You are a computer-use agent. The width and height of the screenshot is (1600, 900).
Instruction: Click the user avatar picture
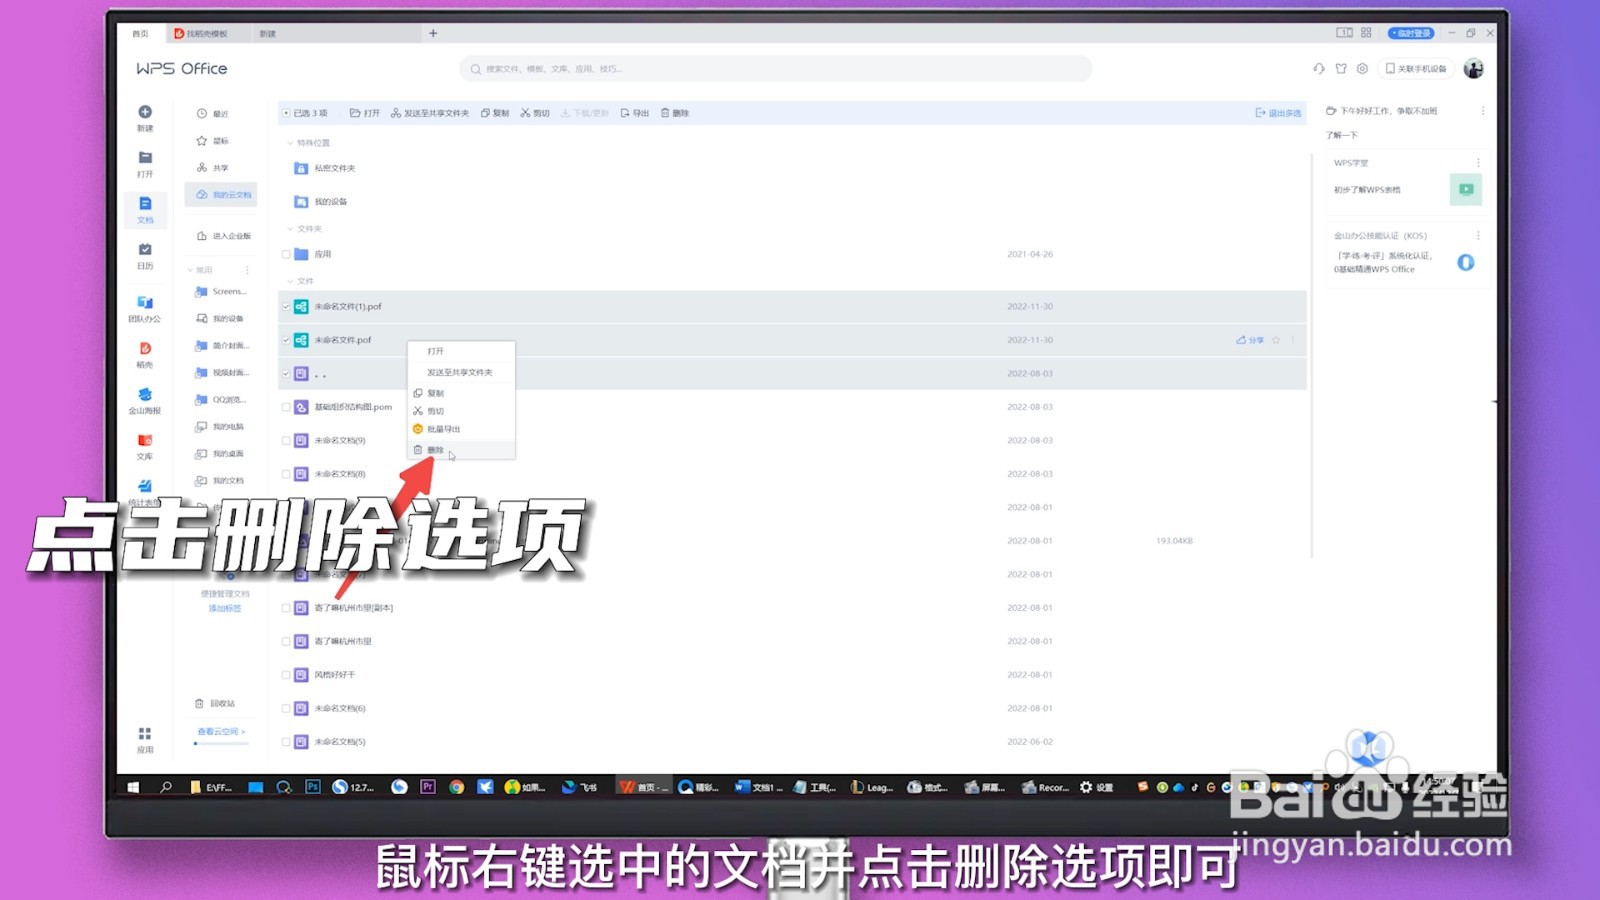pyautogui.click(x=1473, y=68)
